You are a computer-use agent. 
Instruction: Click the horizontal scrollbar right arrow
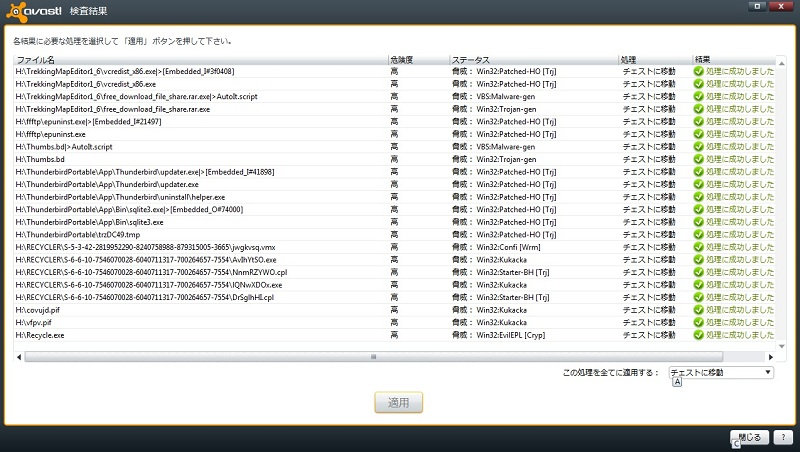(770, 357)
